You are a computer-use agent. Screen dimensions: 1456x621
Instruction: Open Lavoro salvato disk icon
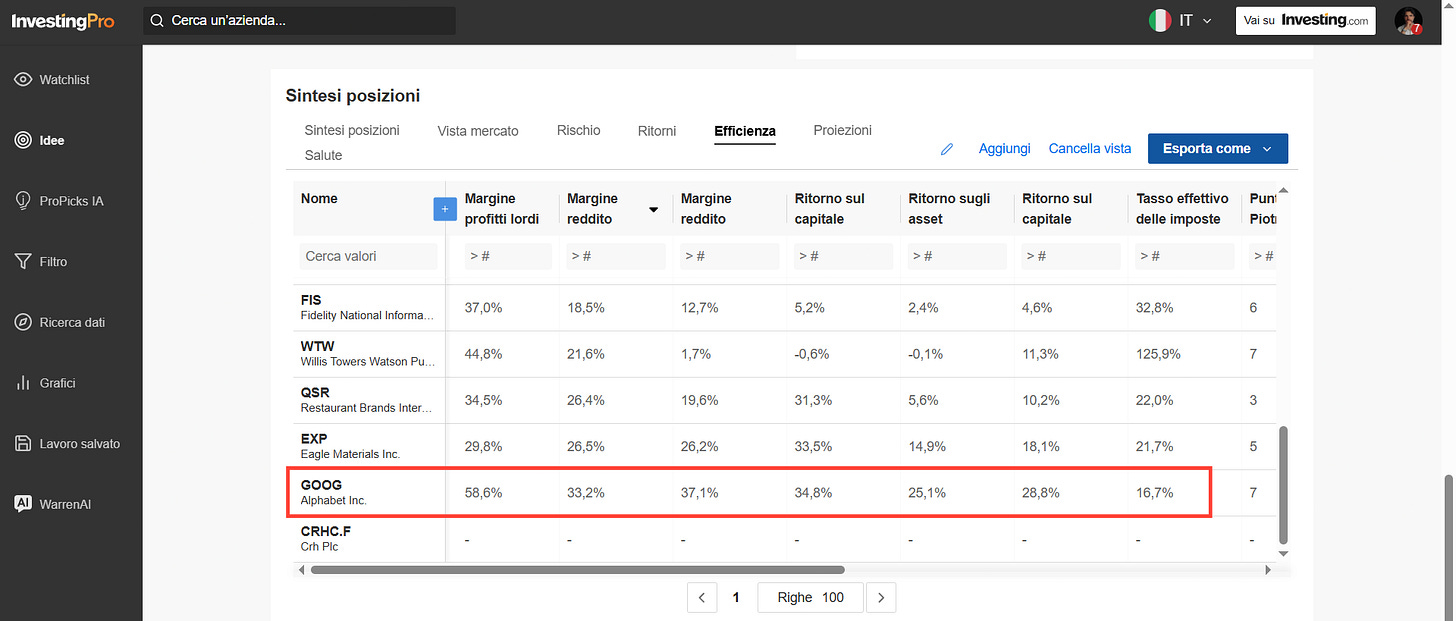click(x=23, y=443)
